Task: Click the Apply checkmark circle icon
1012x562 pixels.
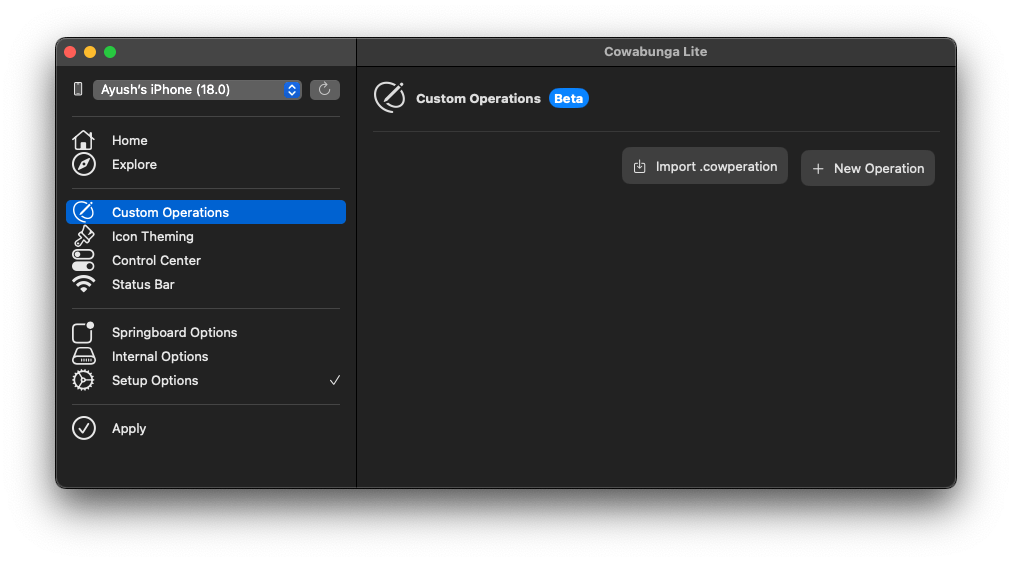Action: coord(83,428)
